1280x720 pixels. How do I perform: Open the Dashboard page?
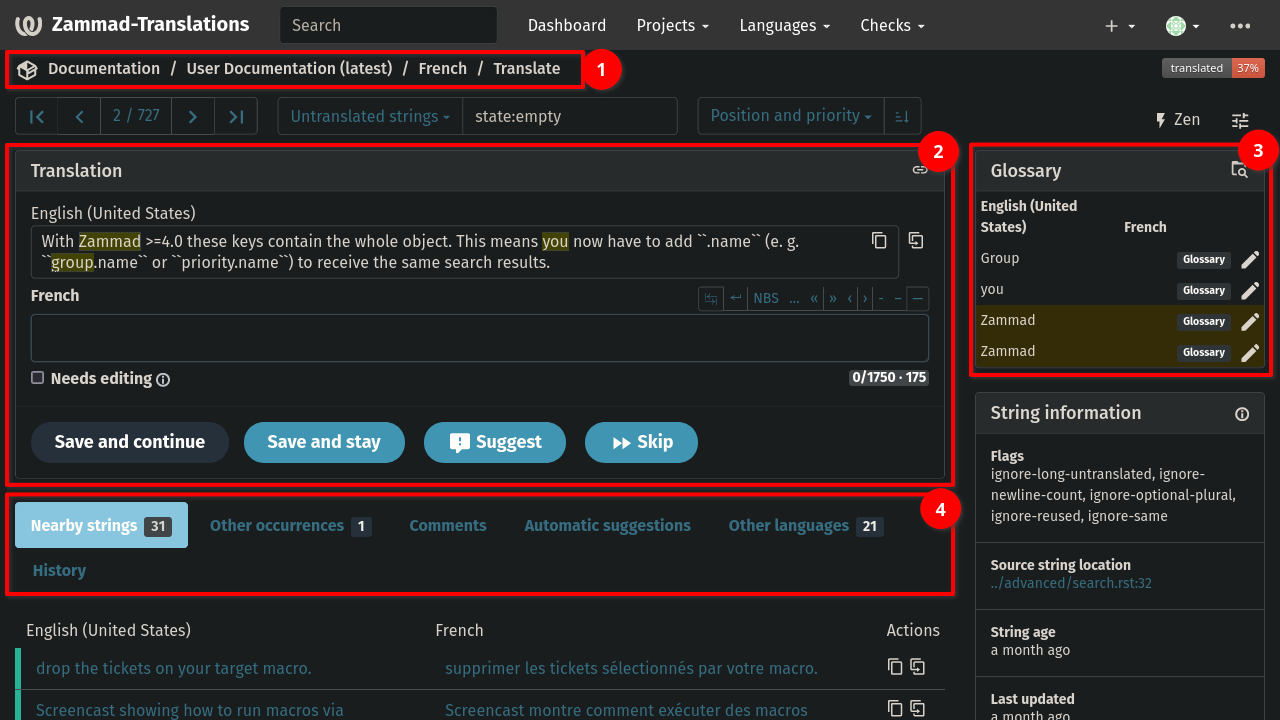567,26
